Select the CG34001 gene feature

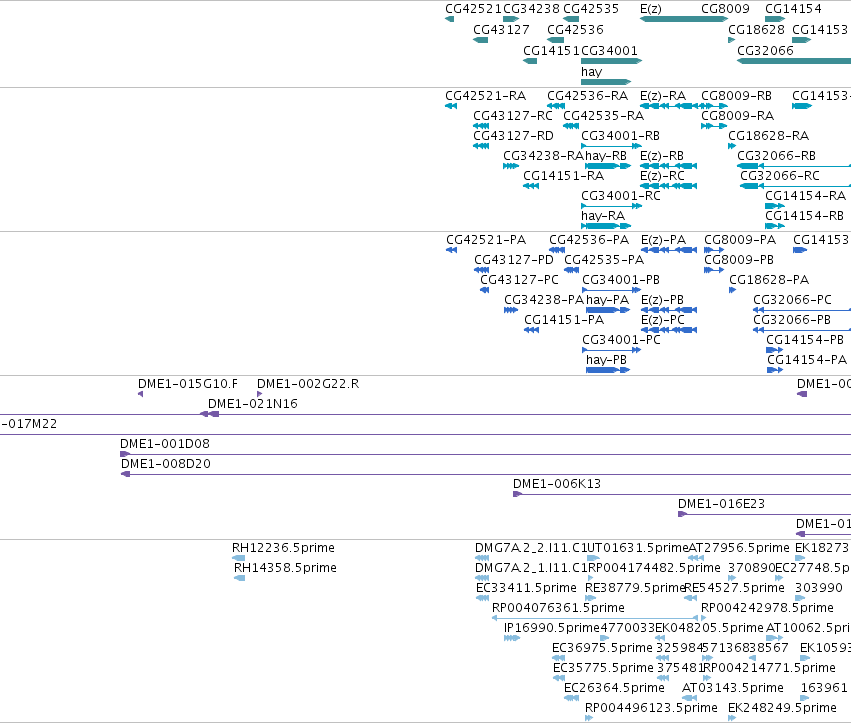point(611,61)
